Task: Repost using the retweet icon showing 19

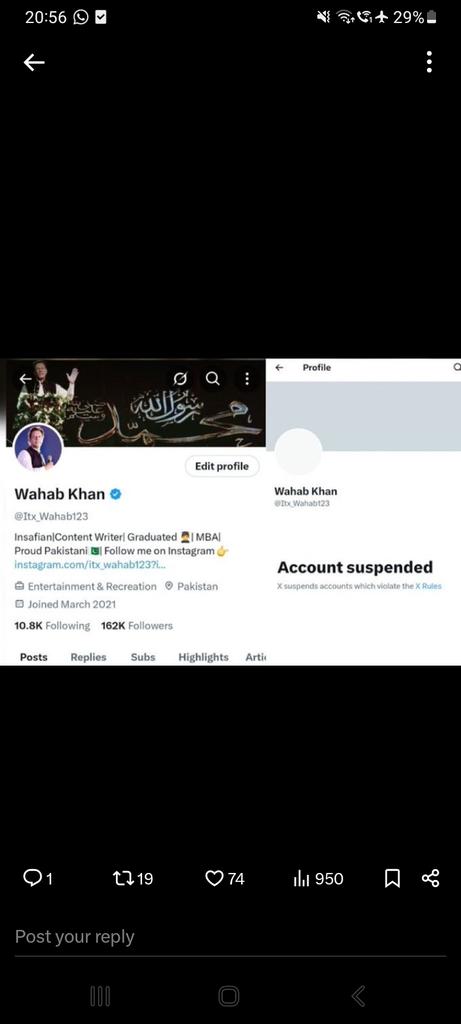Action: [133, 878]
